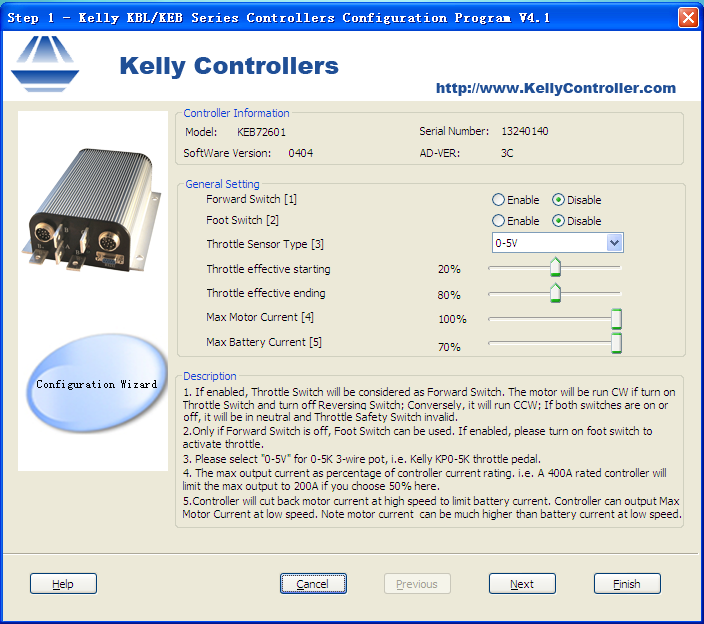
Task: Close the configuration program window
Action: [688, 17]
